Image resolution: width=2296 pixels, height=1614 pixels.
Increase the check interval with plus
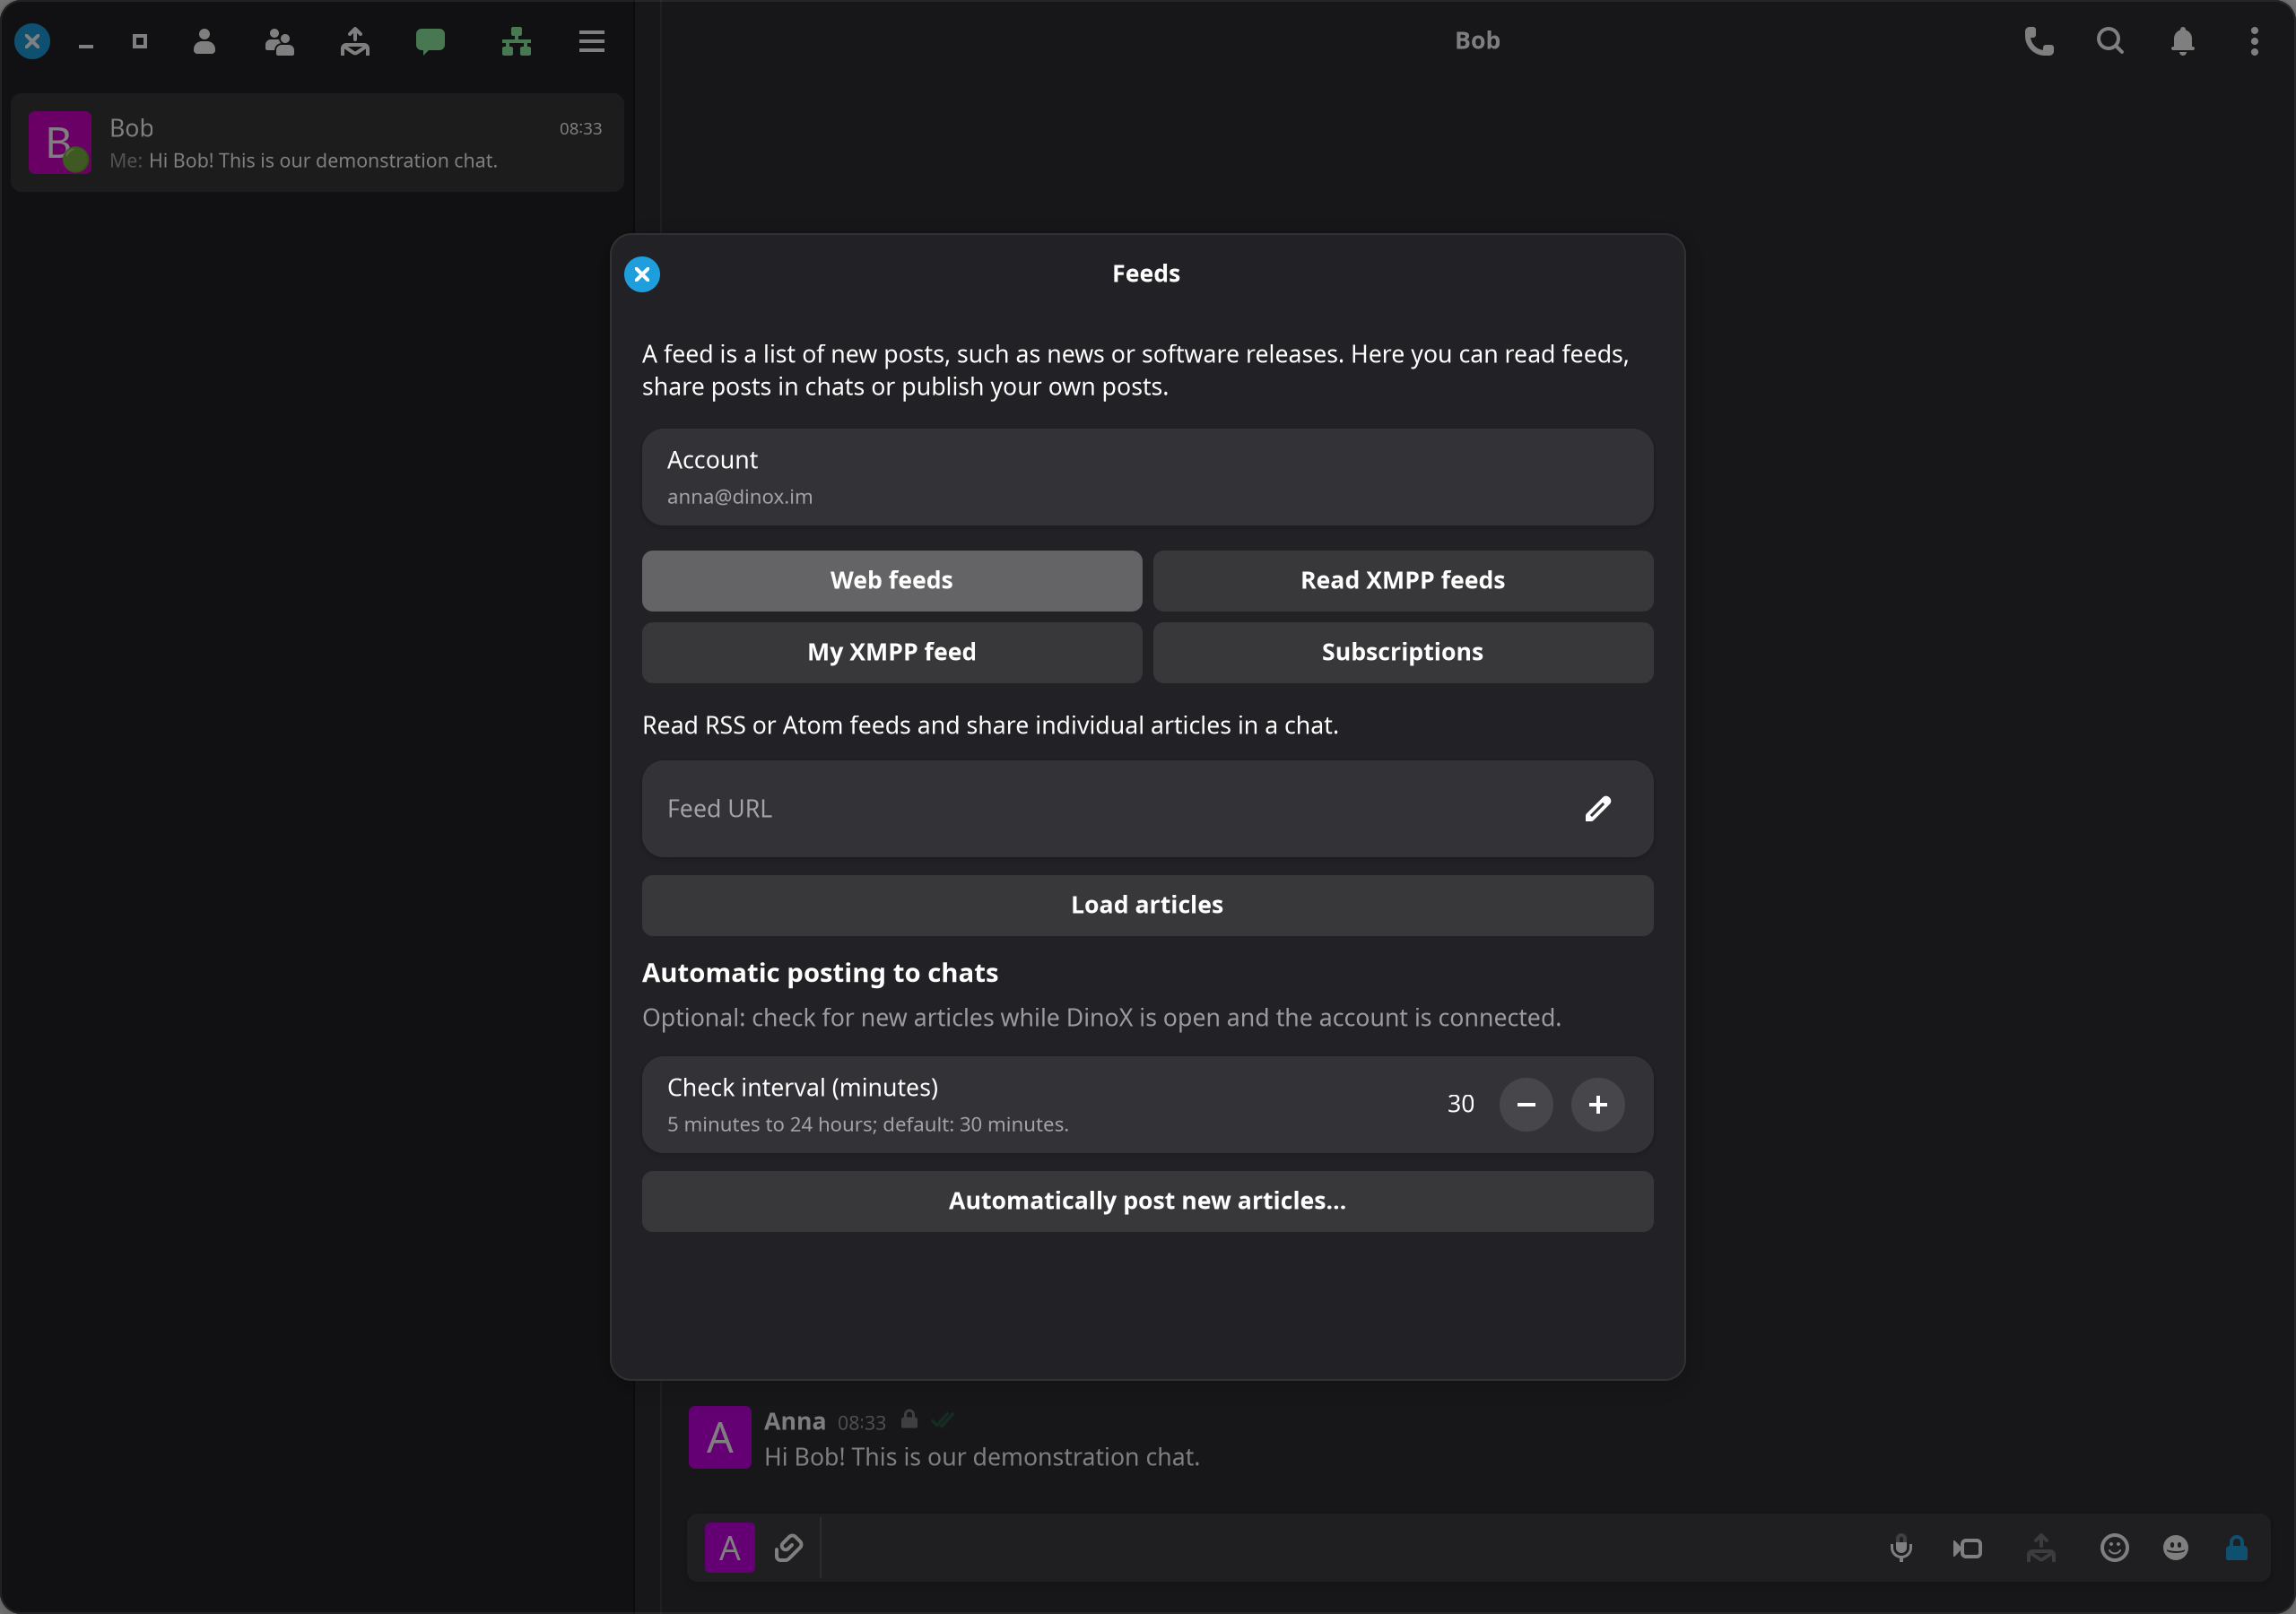point(1598,1104)
